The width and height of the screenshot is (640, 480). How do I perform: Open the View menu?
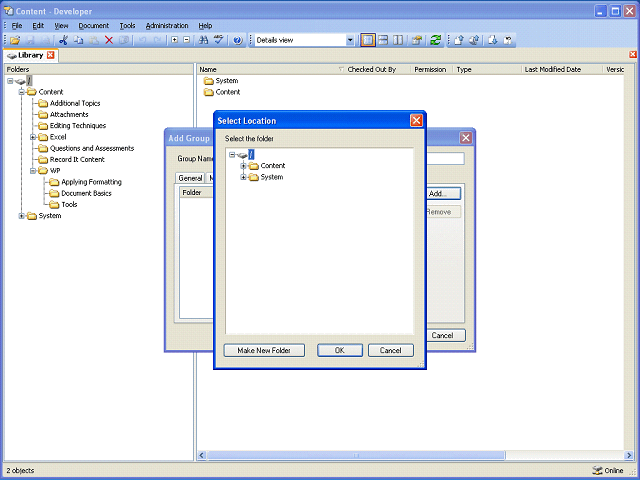pos(61,26)
